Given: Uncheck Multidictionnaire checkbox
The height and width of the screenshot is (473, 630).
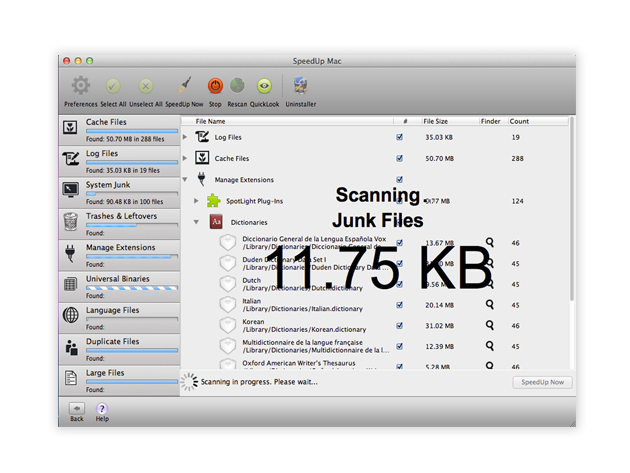Looking at the screenshot, I should pos(399,346).
